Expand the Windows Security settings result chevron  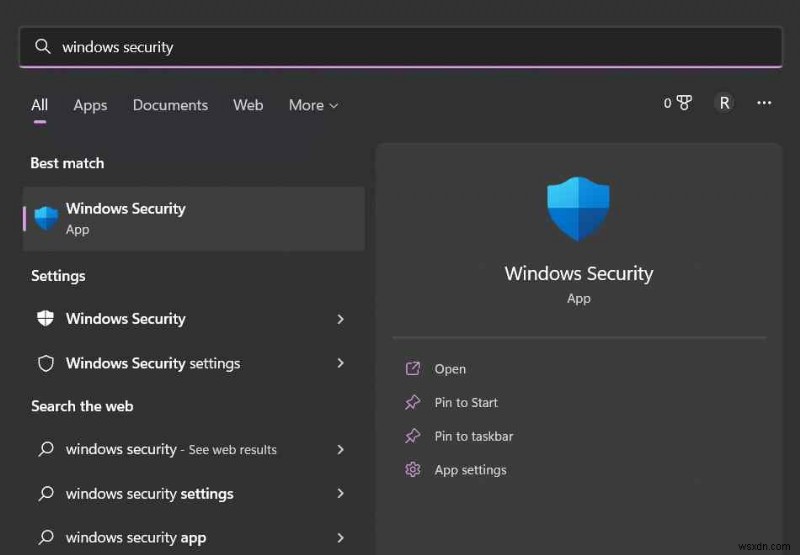(340, 319)
